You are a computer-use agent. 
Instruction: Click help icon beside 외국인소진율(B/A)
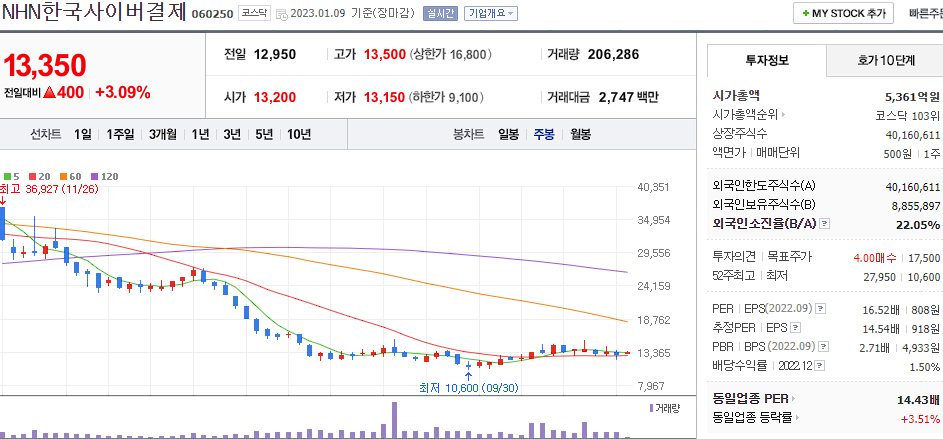825,224
